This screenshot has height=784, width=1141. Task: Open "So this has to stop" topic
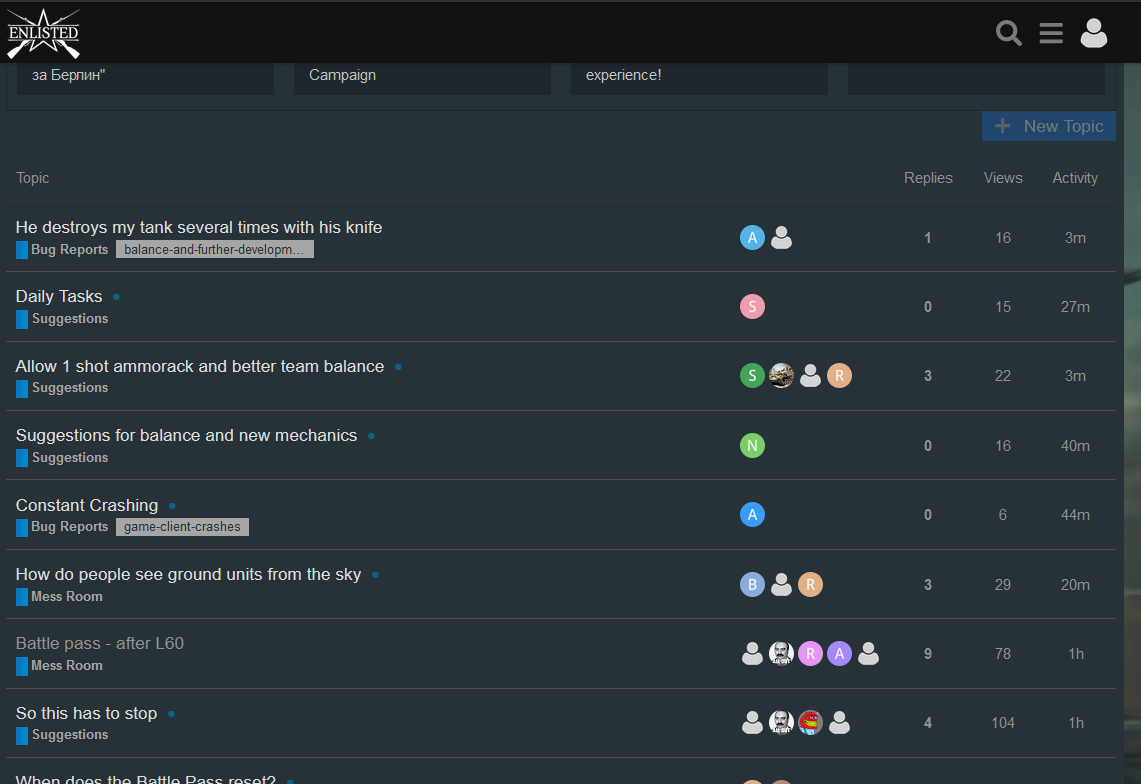86,713
